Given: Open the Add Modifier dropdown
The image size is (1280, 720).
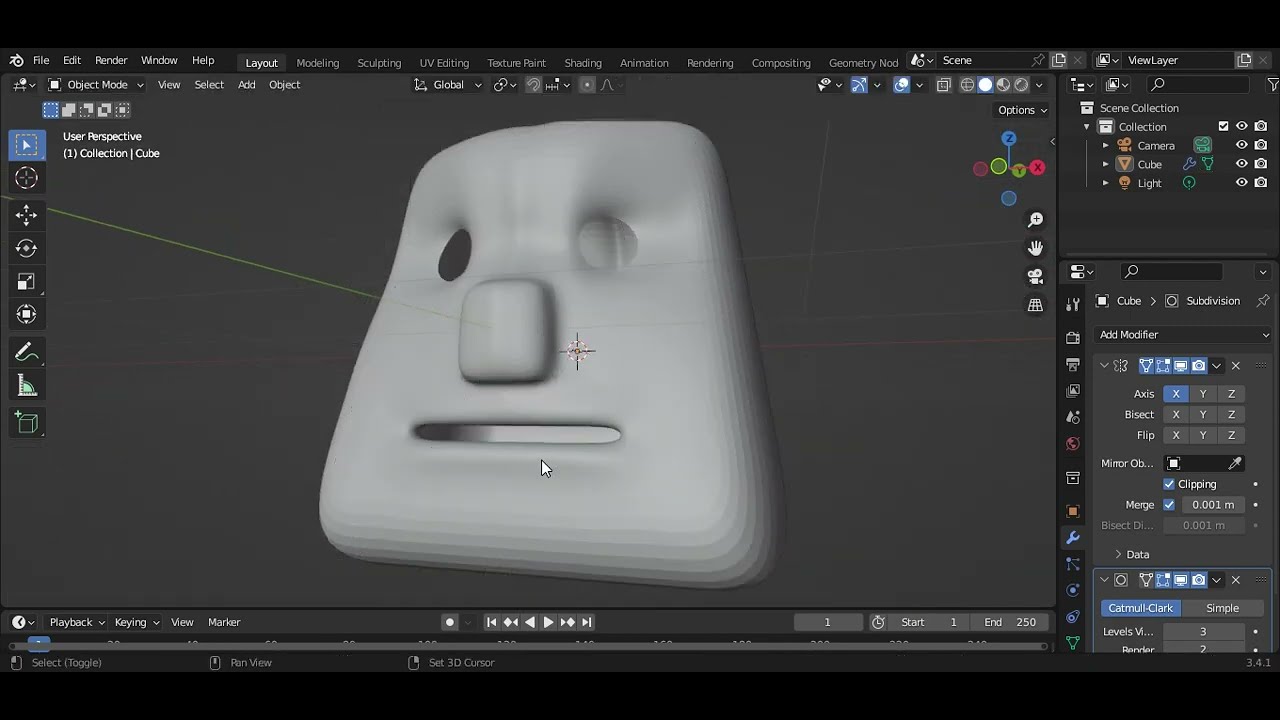Looking at the screenshot, I should [1183, 335].
